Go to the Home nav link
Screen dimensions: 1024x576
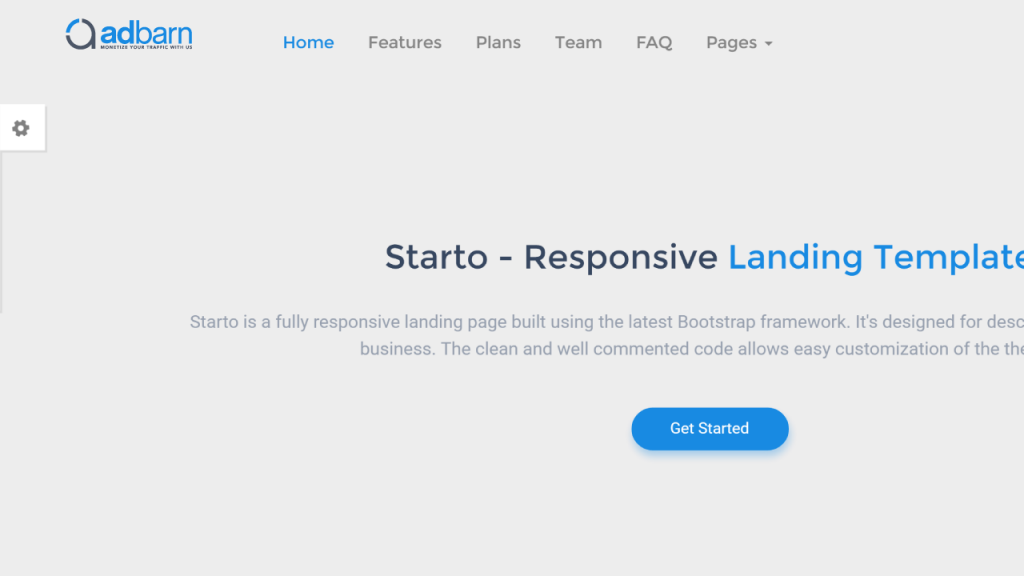(x=308, y=42)
